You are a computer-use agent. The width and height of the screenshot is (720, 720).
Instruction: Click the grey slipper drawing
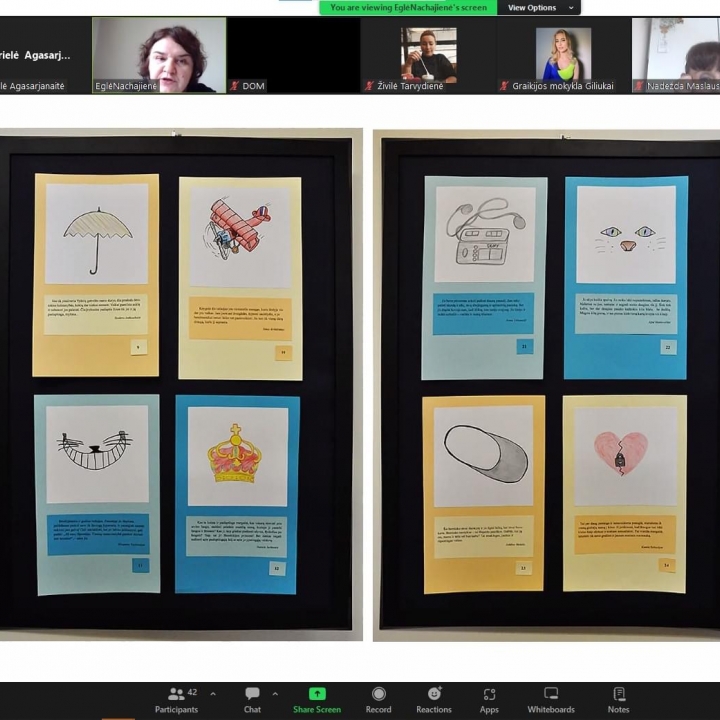[486, 454]
